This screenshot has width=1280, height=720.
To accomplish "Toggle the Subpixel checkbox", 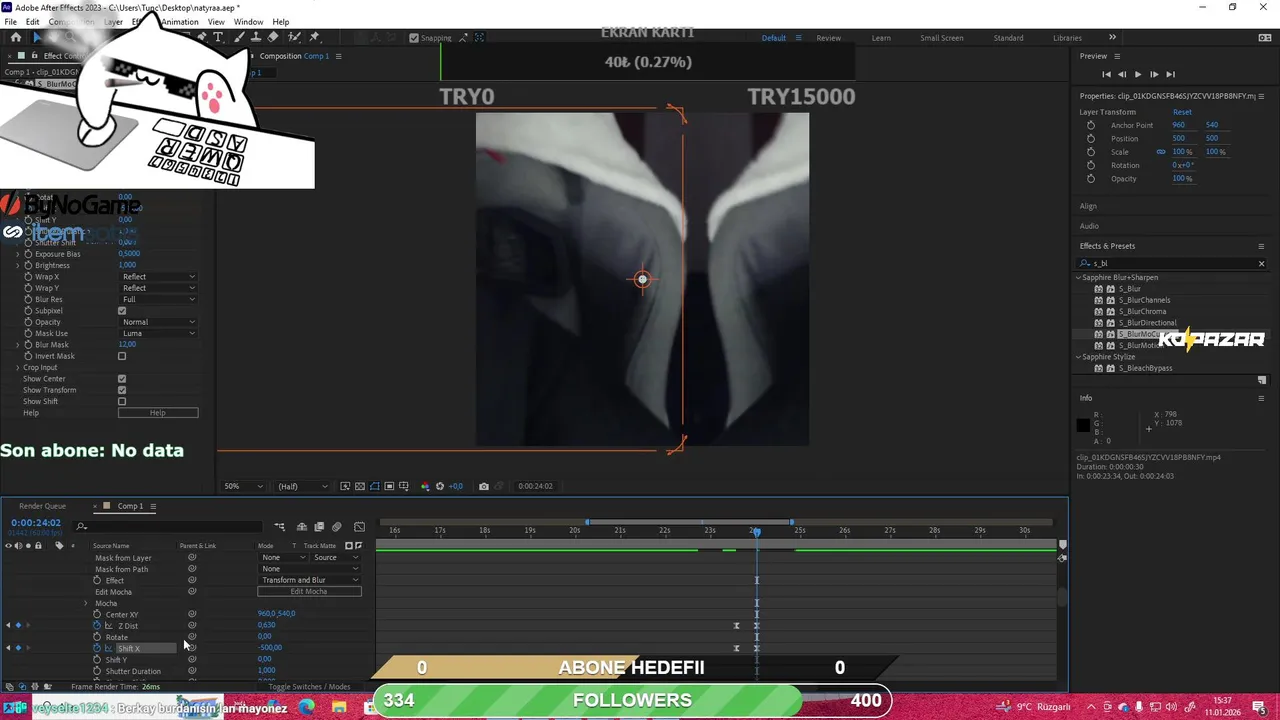I will [x=122, y=311].
